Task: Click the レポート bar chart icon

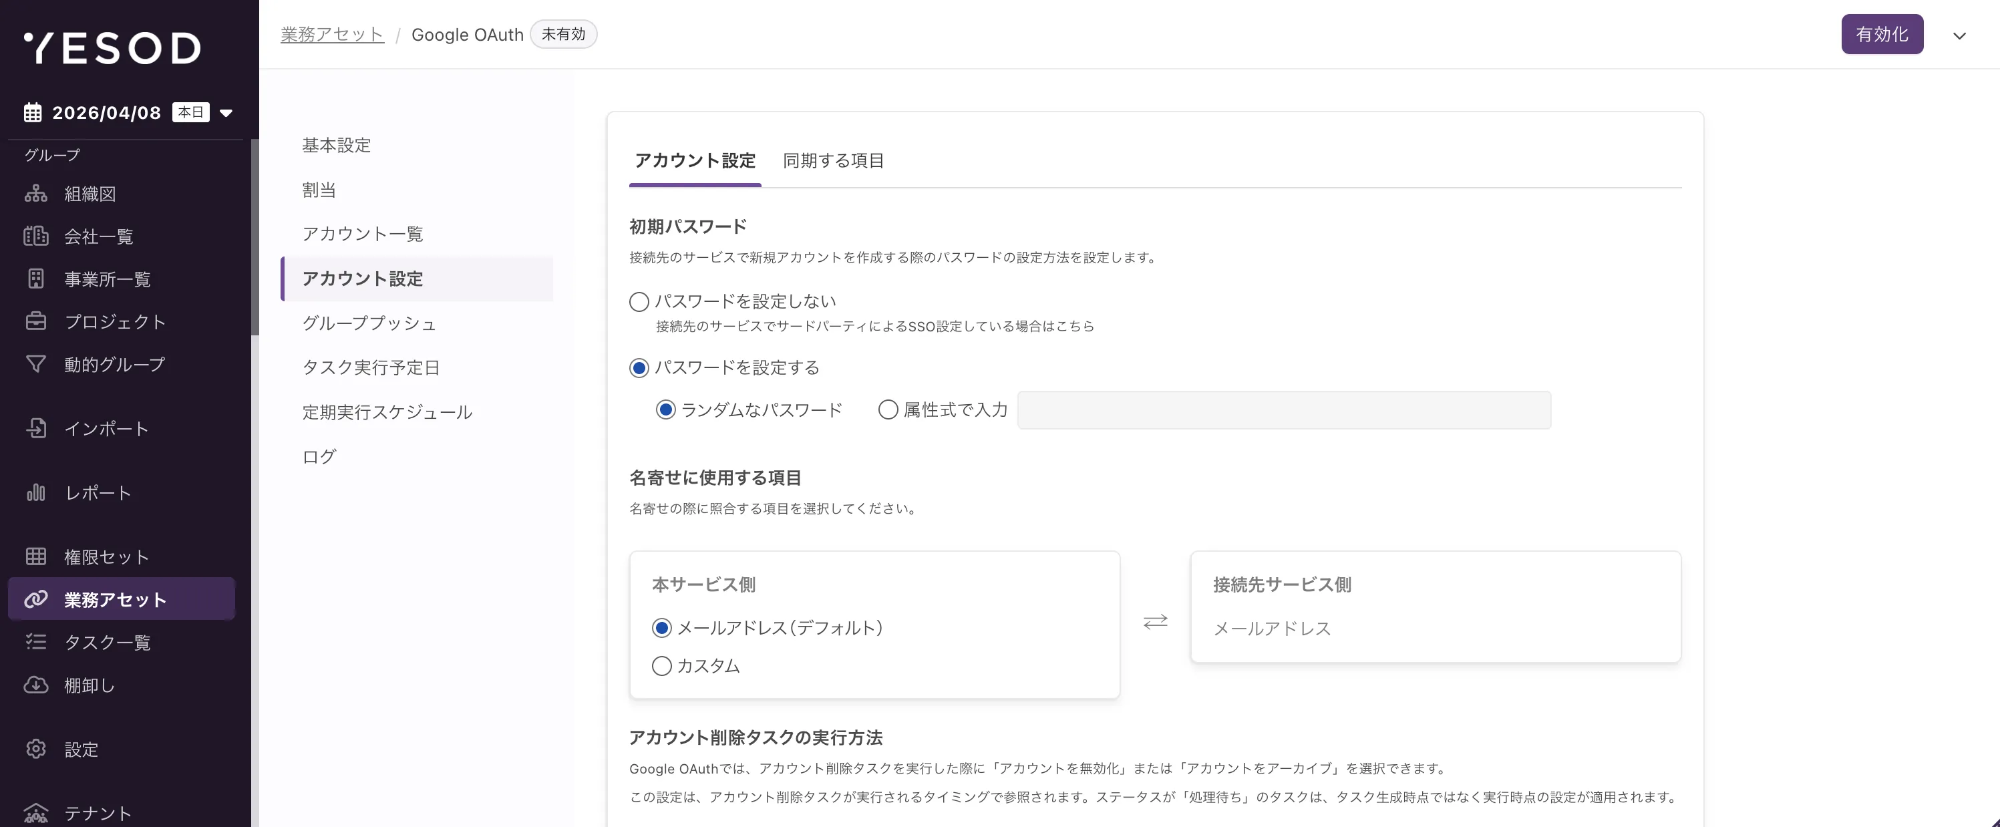Action: coord(36,492)
